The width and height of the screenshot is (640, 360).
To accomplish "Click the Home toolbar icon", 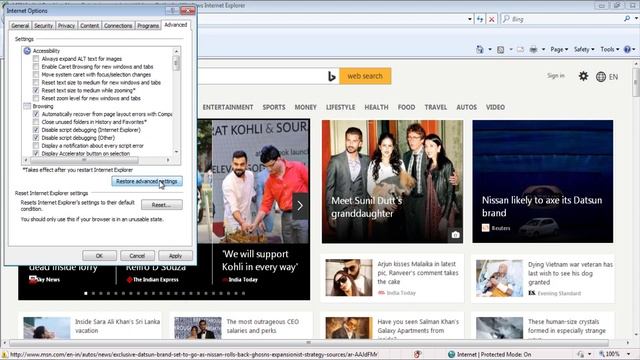I will coord(480,49).
